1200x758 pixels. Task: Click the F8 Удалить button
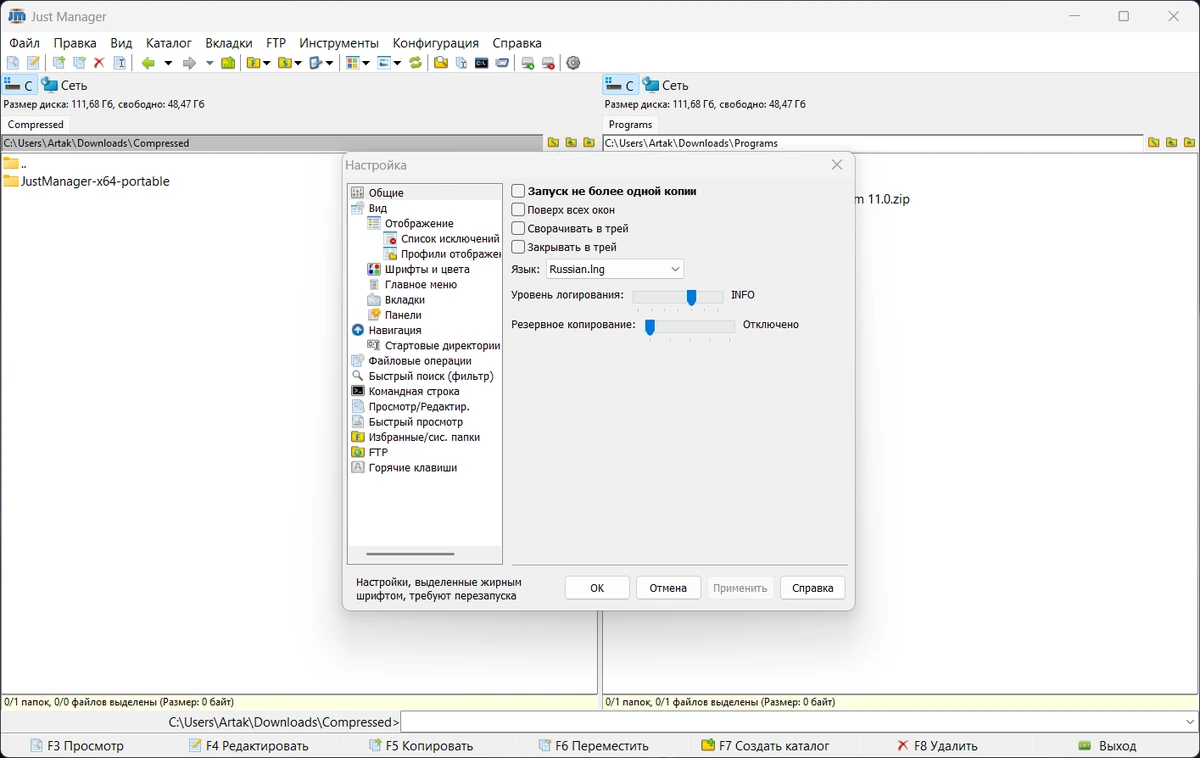click(x=937, y=746)
